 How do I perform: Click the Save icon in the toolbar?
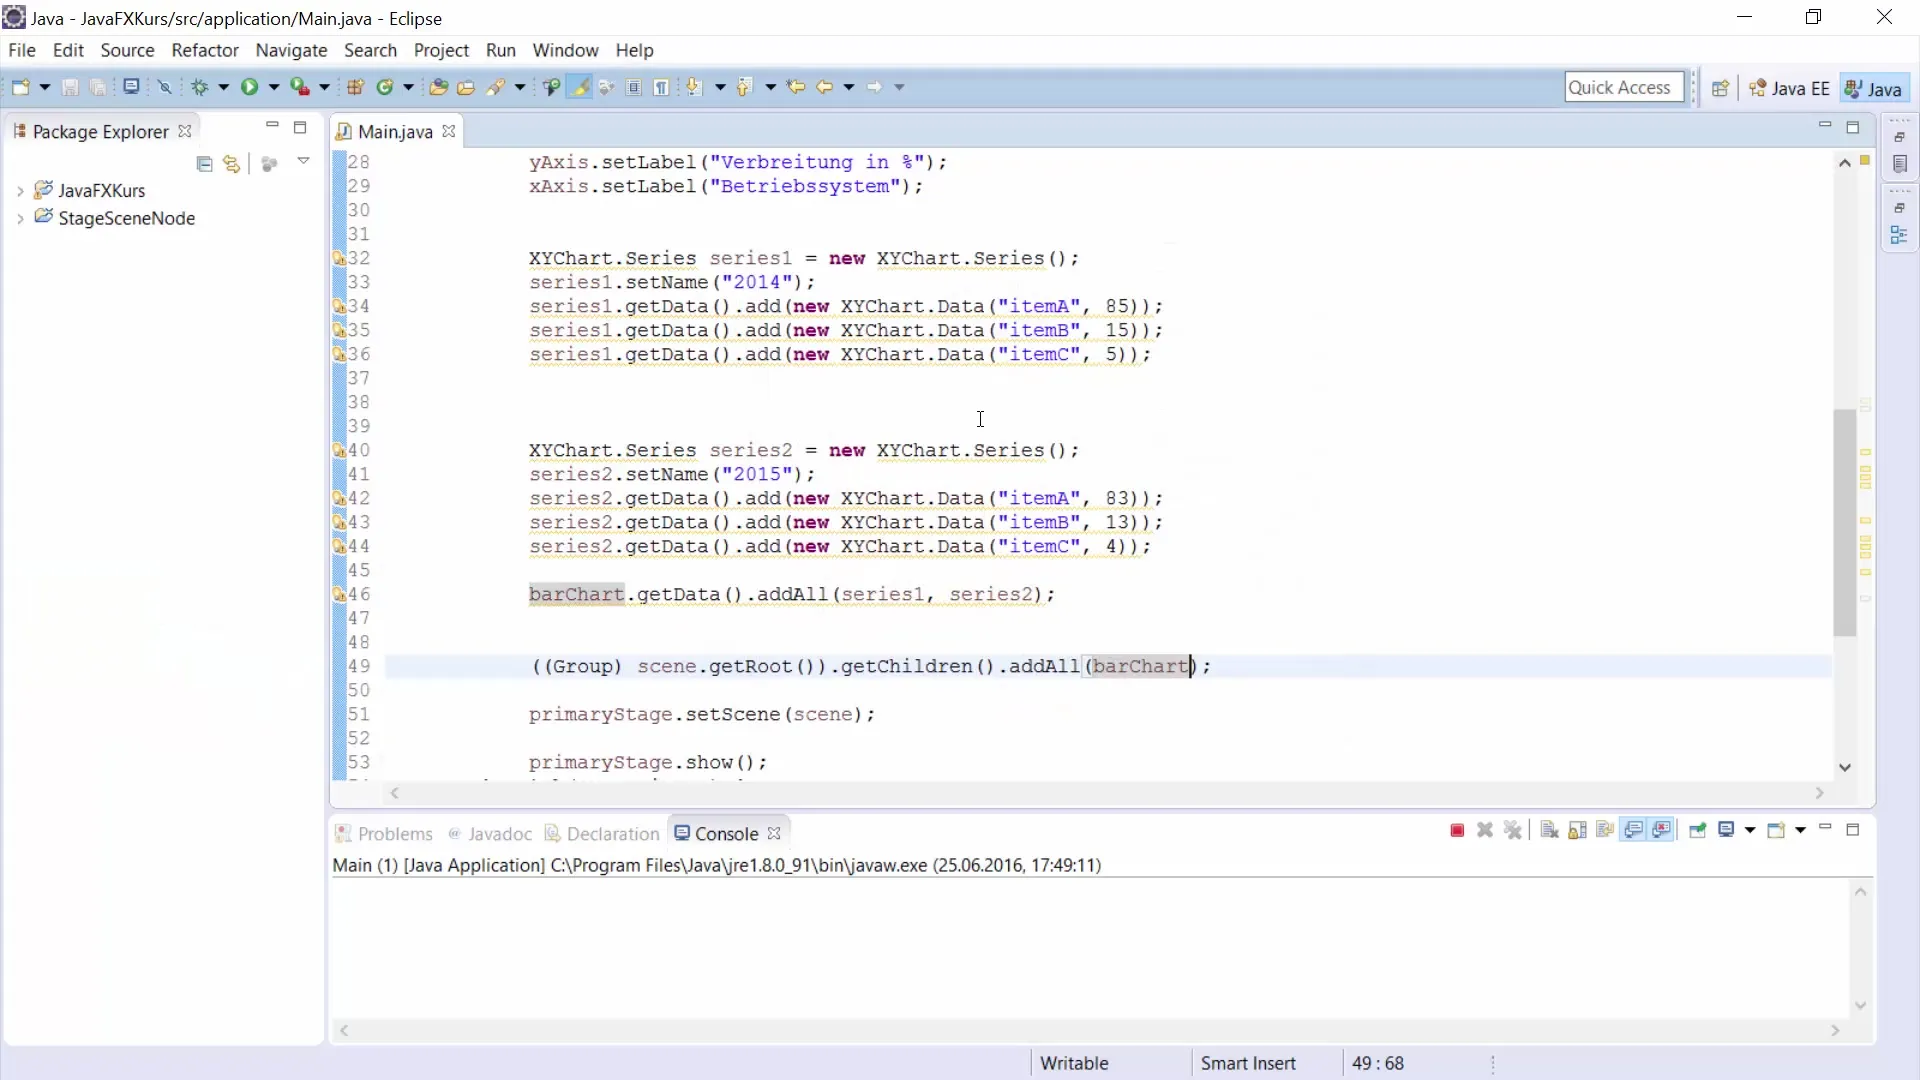click(x=70, y=87)
